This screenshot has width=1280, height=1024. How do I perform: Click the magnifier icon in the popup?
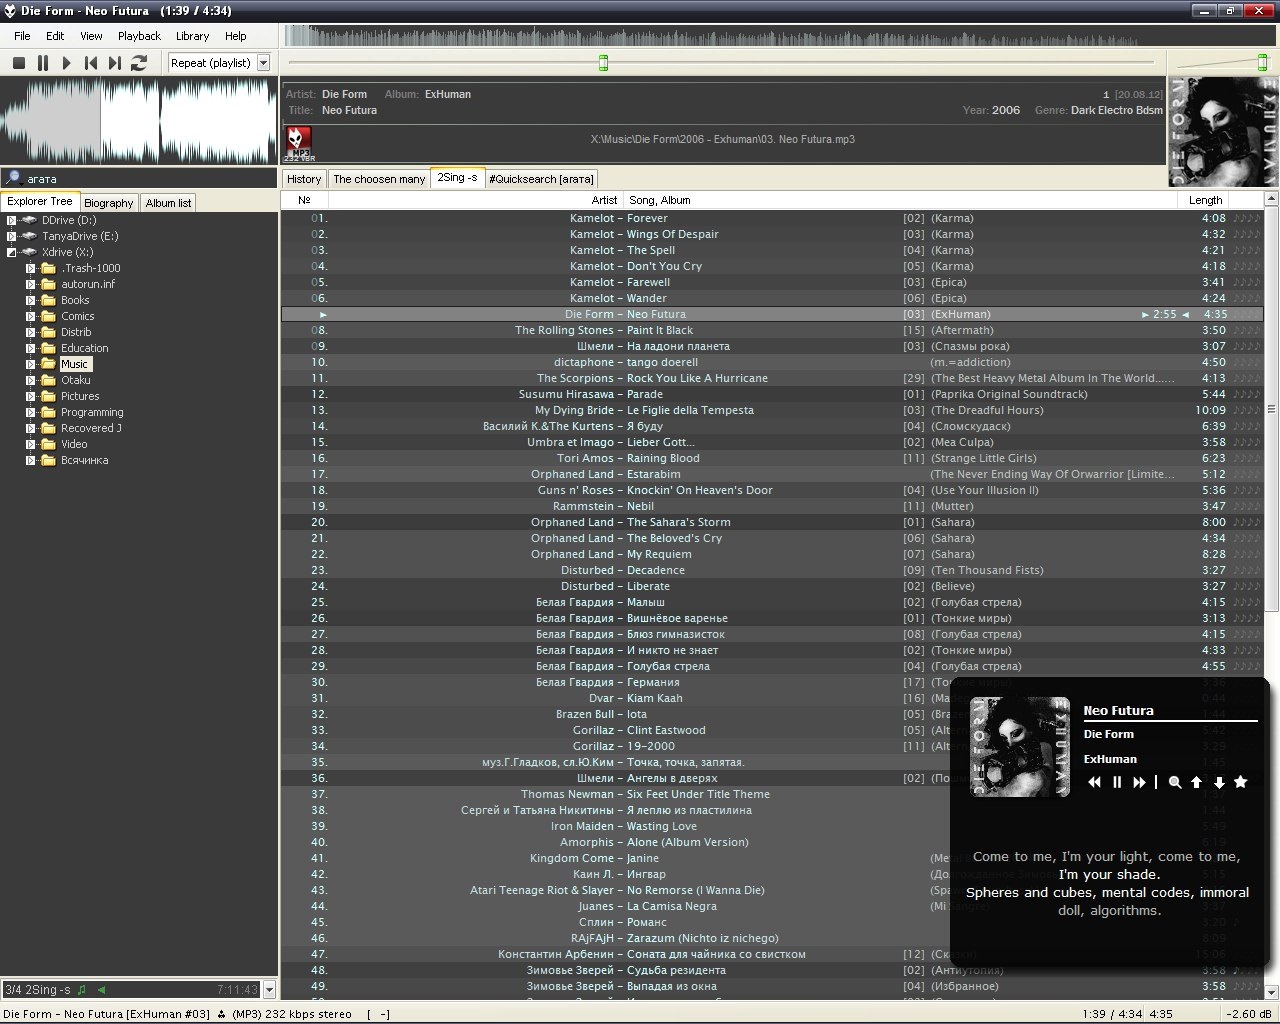(1175, 783)
